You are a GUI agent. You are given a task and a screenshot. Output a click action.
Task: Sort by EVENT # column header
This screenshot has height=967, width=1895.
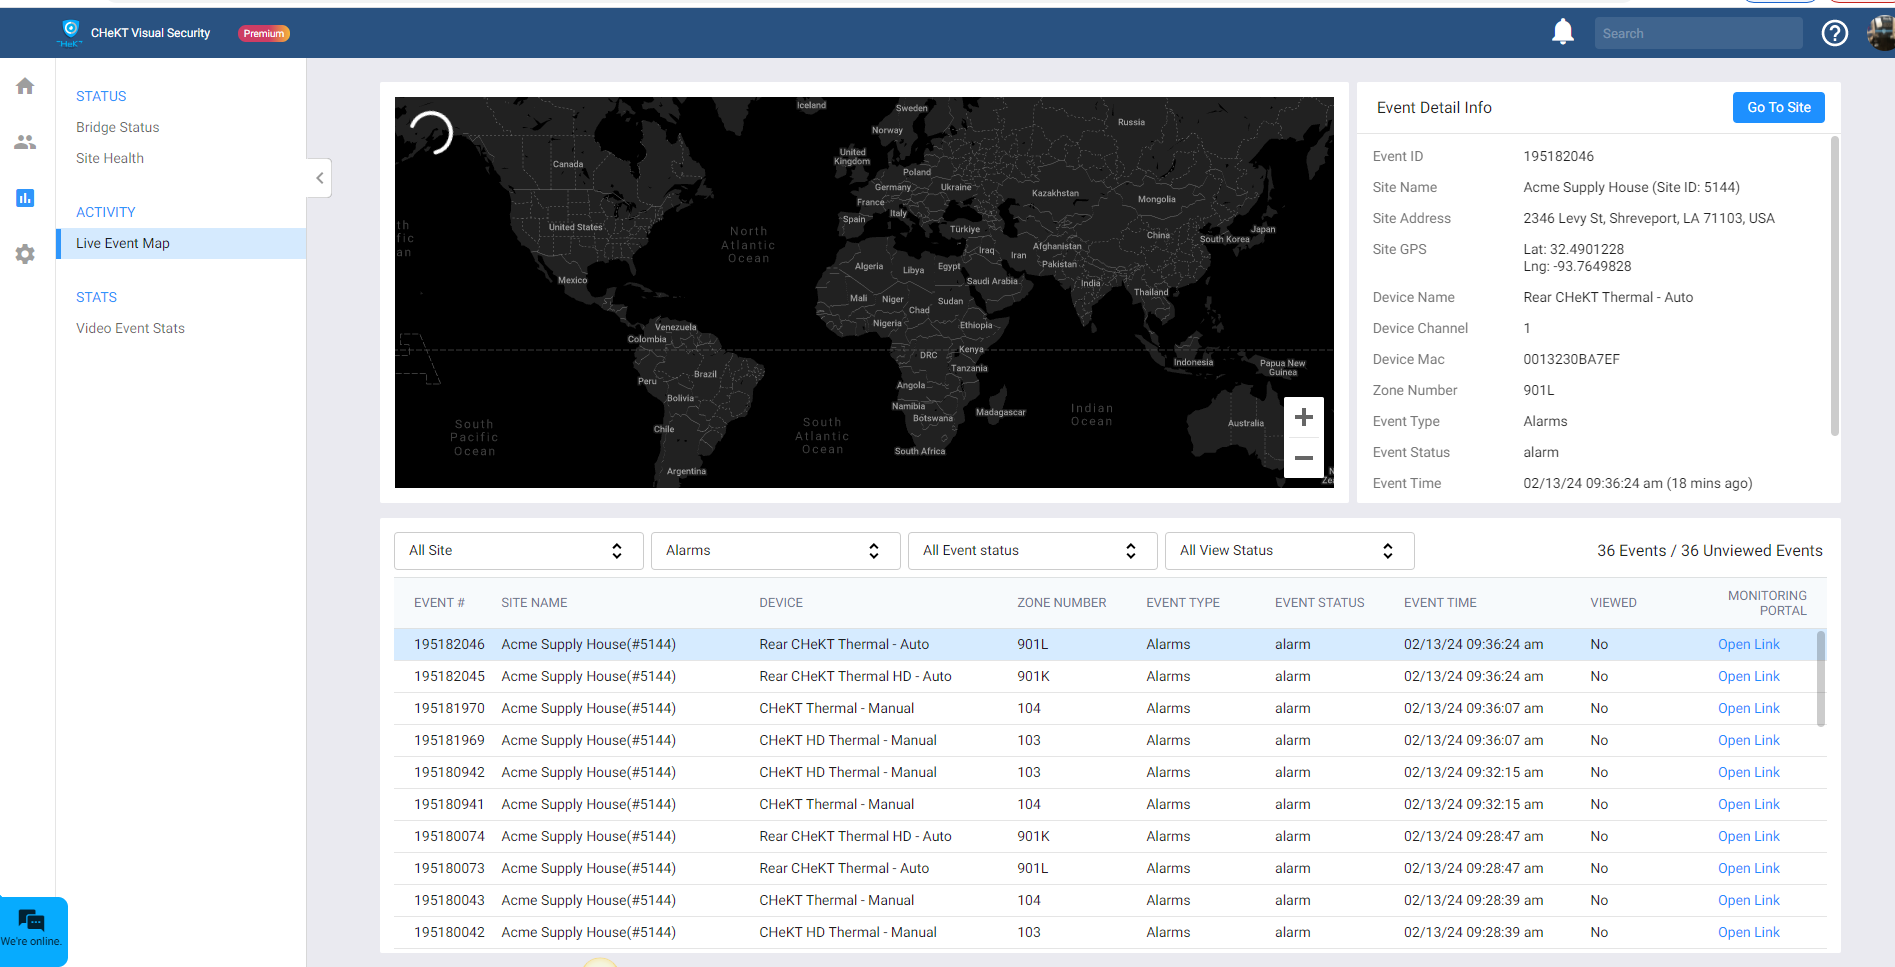439,603
